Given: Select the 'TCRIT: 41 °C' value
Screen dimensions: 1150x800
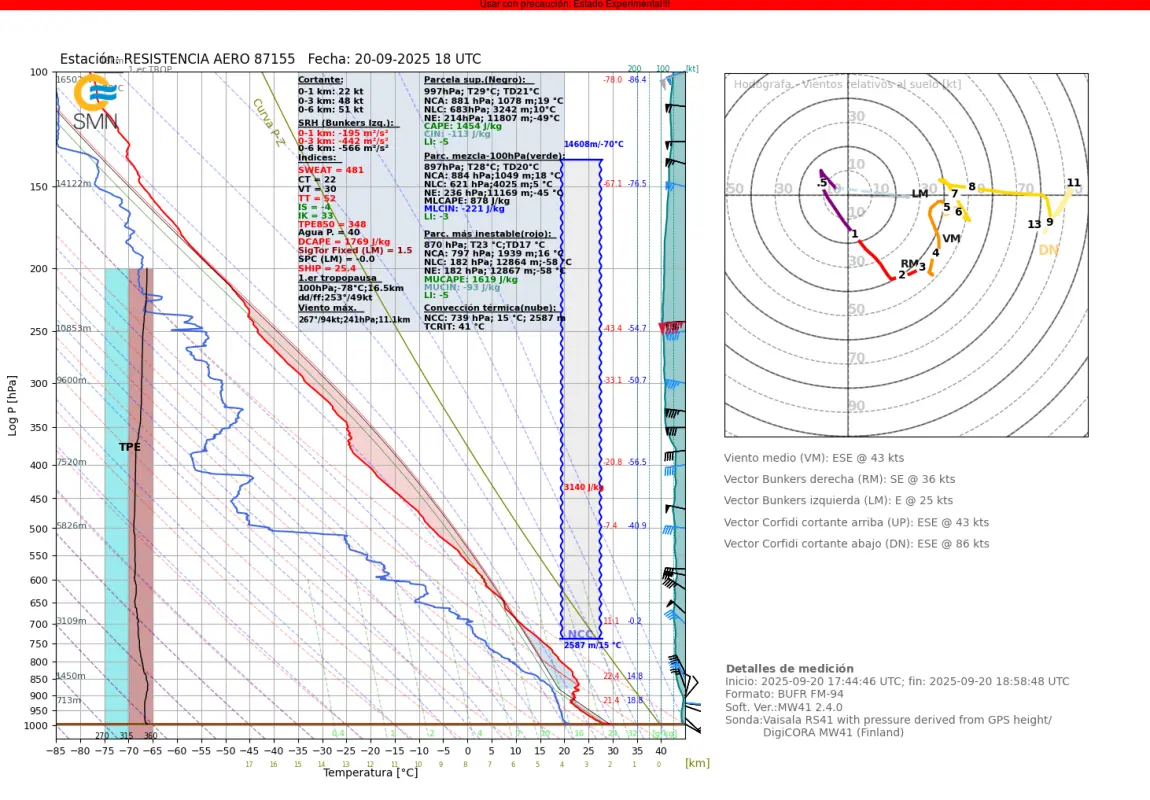Looking at the screenshot, I should point(453,326).
